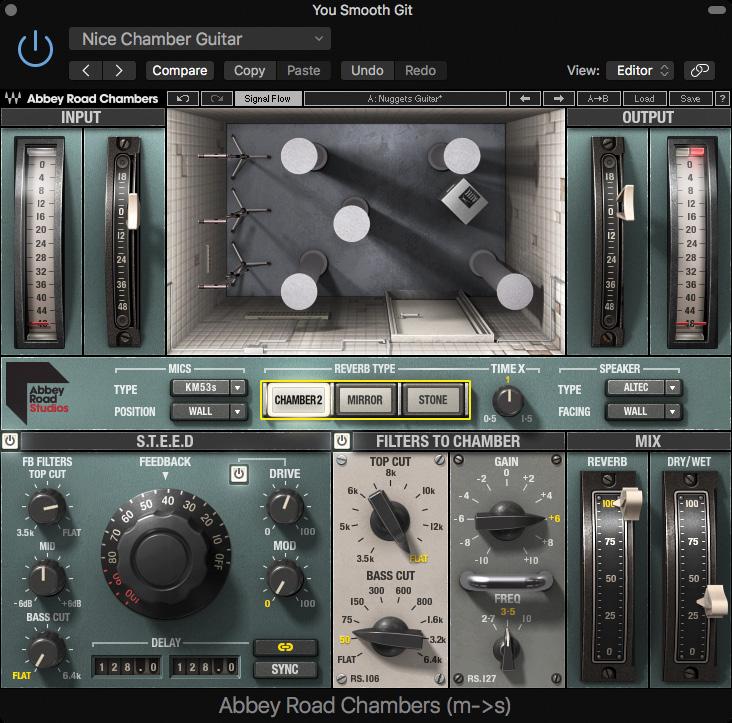Toggle the Filters To Chamber power button
The image size is (732, 723).
pyautogui.click(x=342, y=441)
